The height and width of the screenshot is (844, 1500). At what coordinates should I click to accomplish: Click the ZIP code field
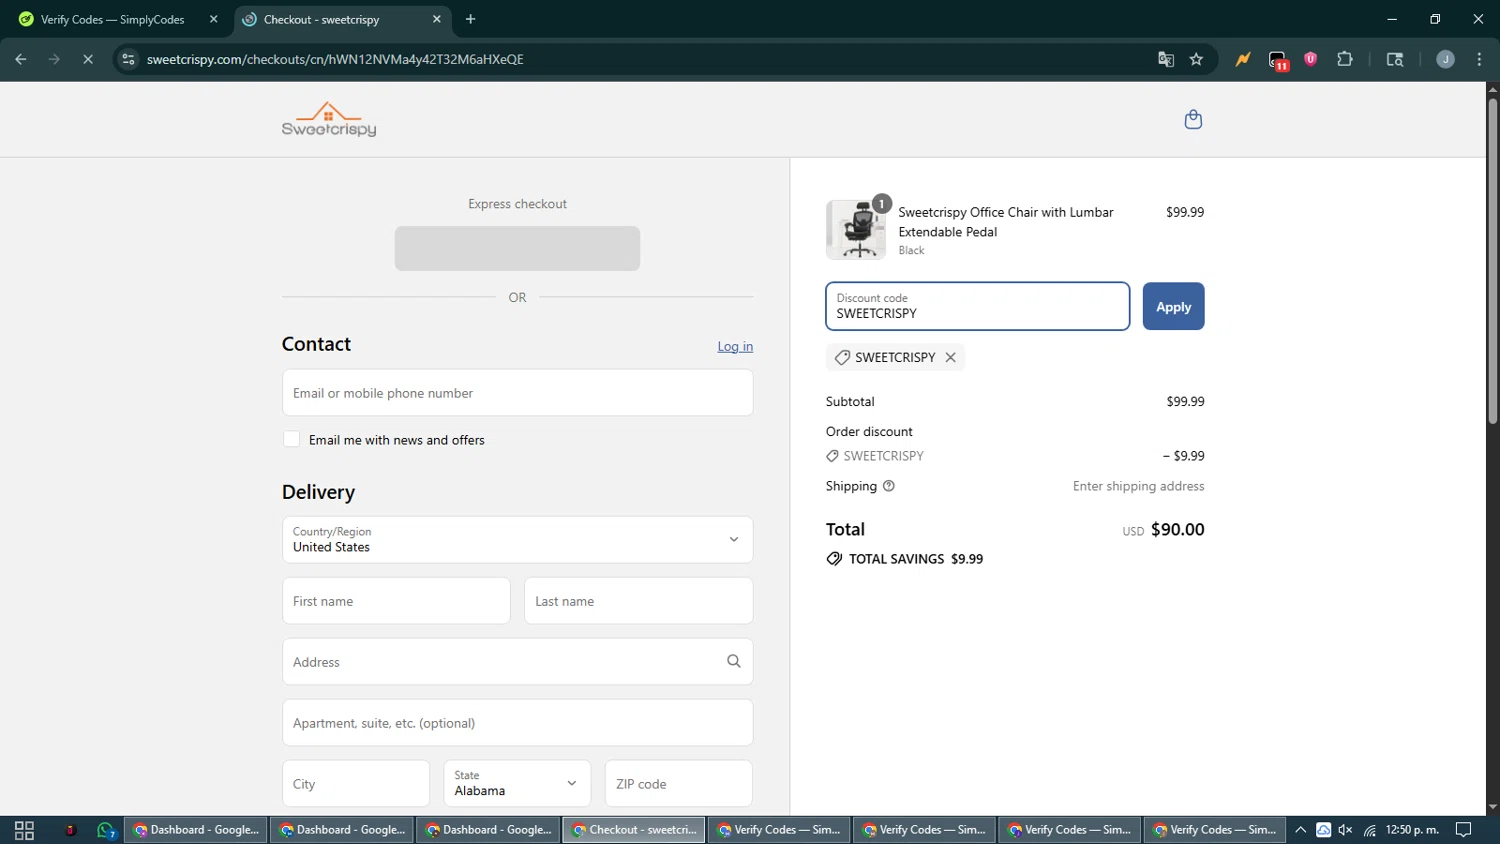pyautogui.click(x=678, y=783)
